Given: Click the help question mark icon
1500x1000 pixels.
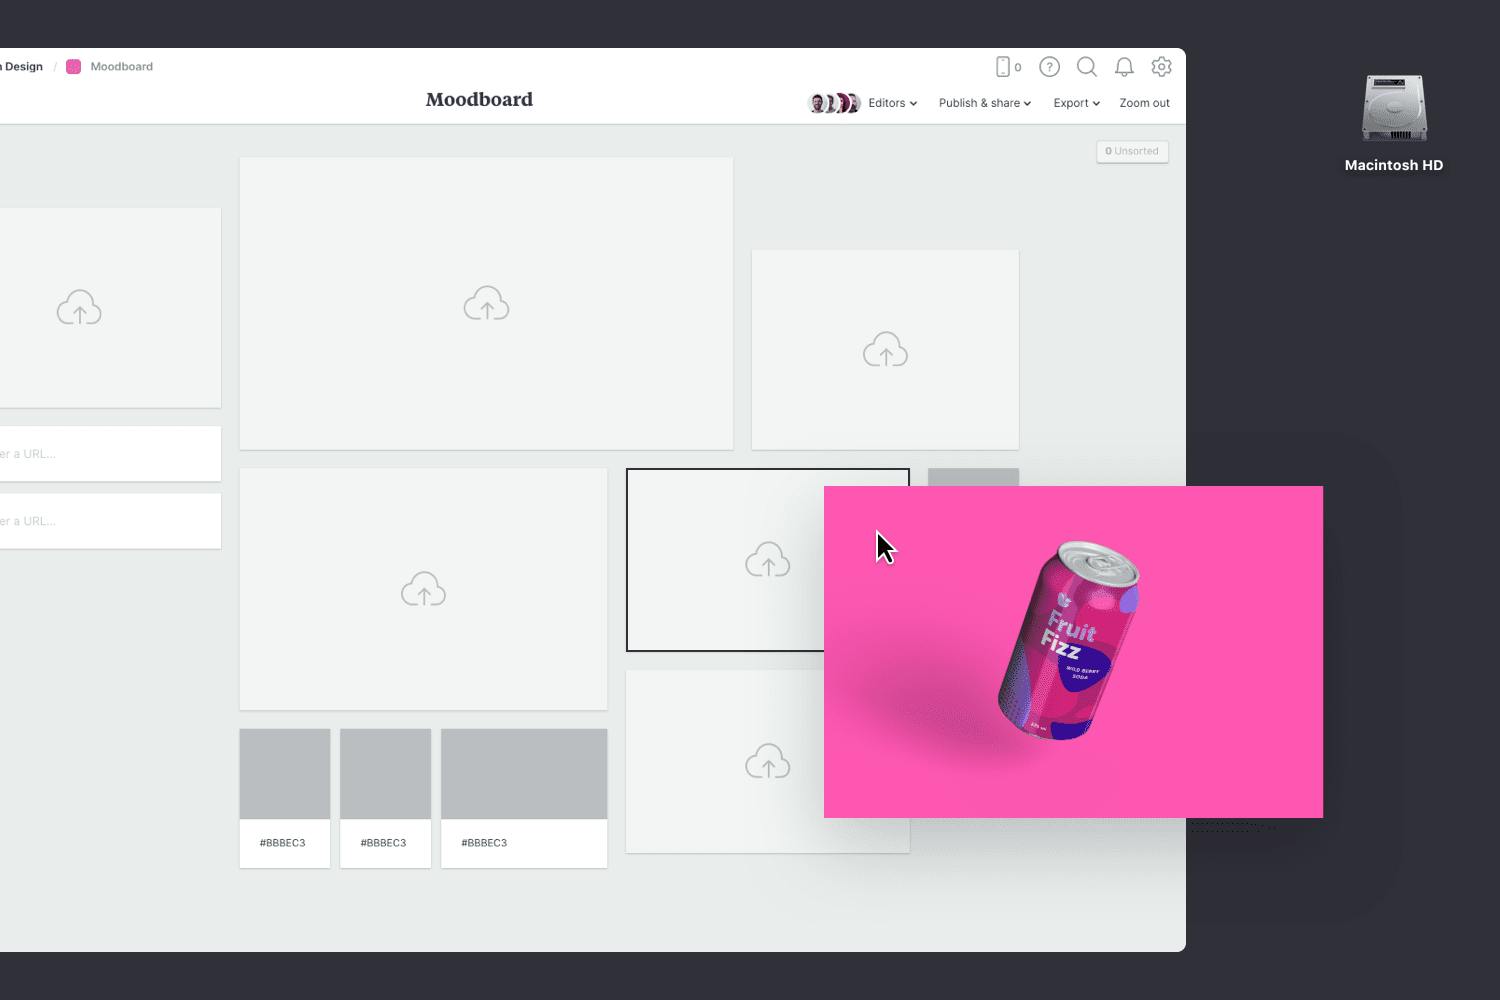Looking at the screenshot, I should tap(1049, 66).
